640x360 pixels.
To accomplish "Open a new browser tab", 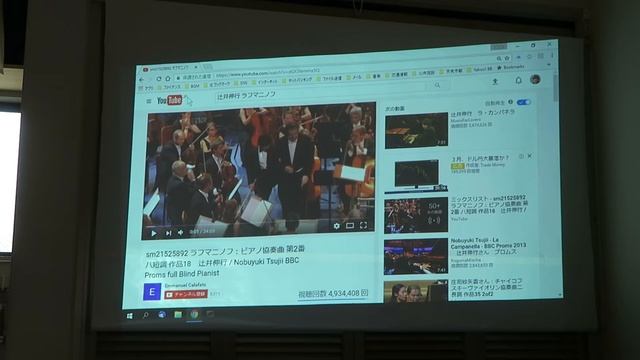I will (x=208, y=66).
